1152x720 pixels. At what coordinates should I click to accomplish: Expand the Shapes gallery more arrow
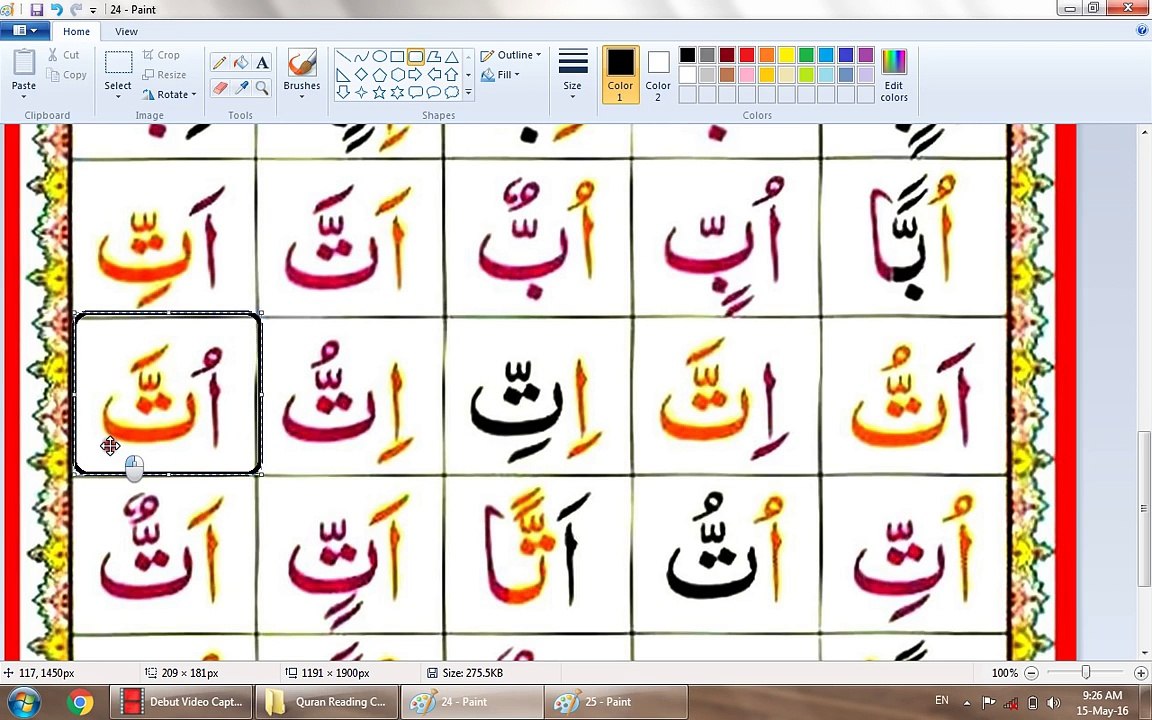pyautogui.click(x=468, y=93)
